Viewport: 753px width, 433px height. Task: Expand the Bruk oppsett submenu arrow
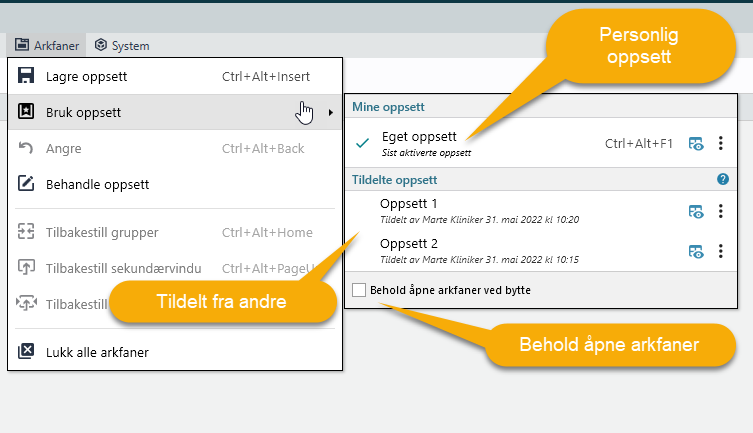330,112
